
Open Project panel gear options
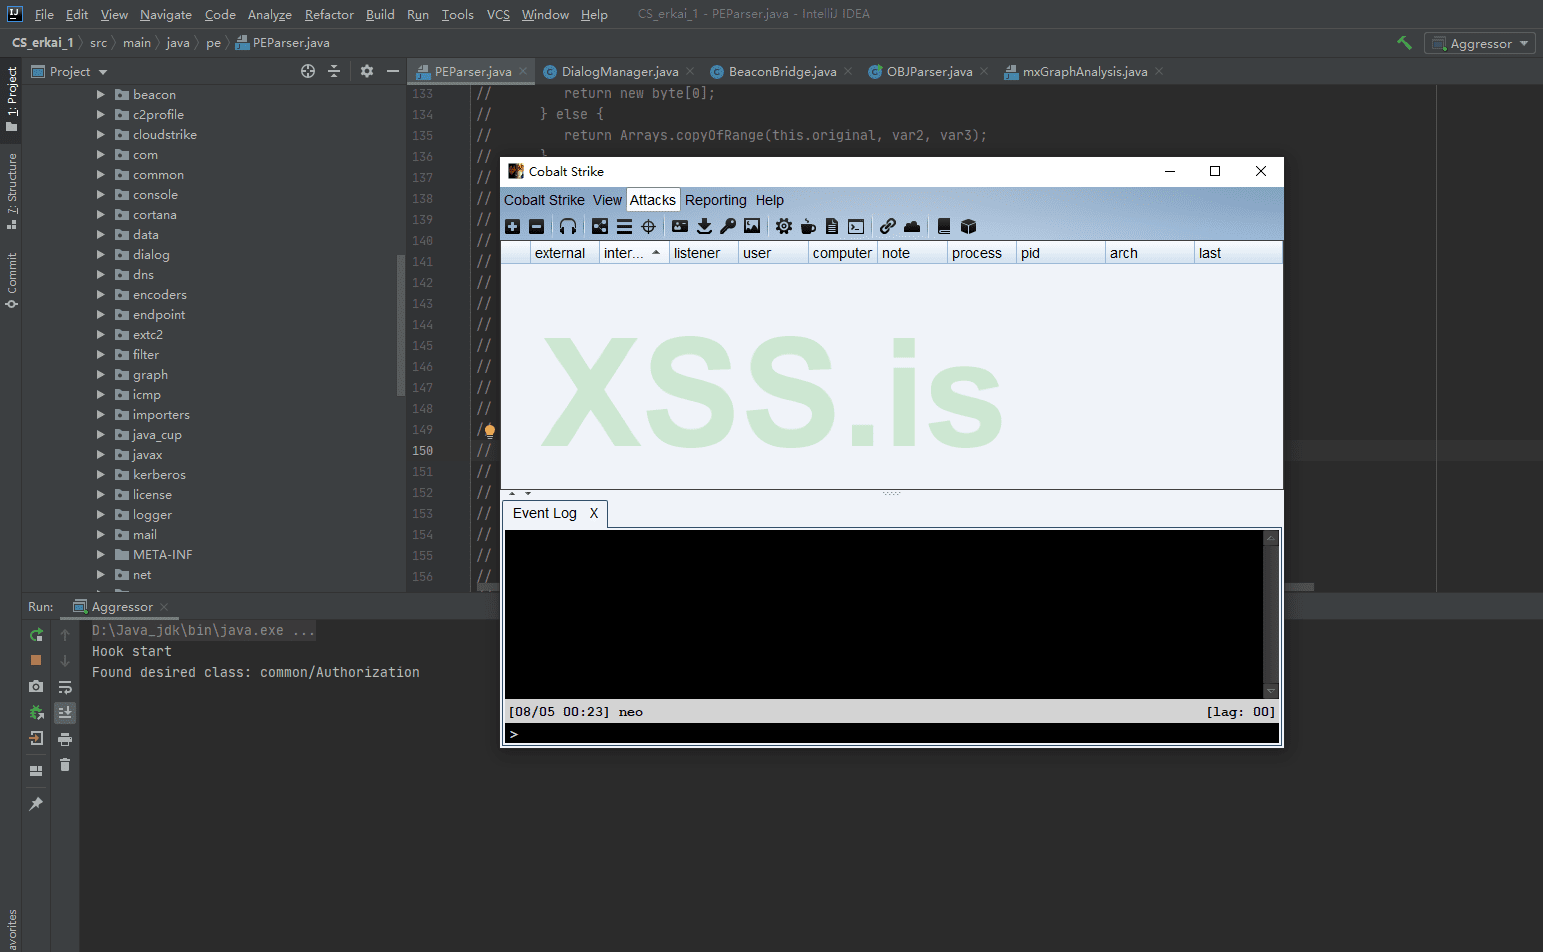click(x=367, y=71)
